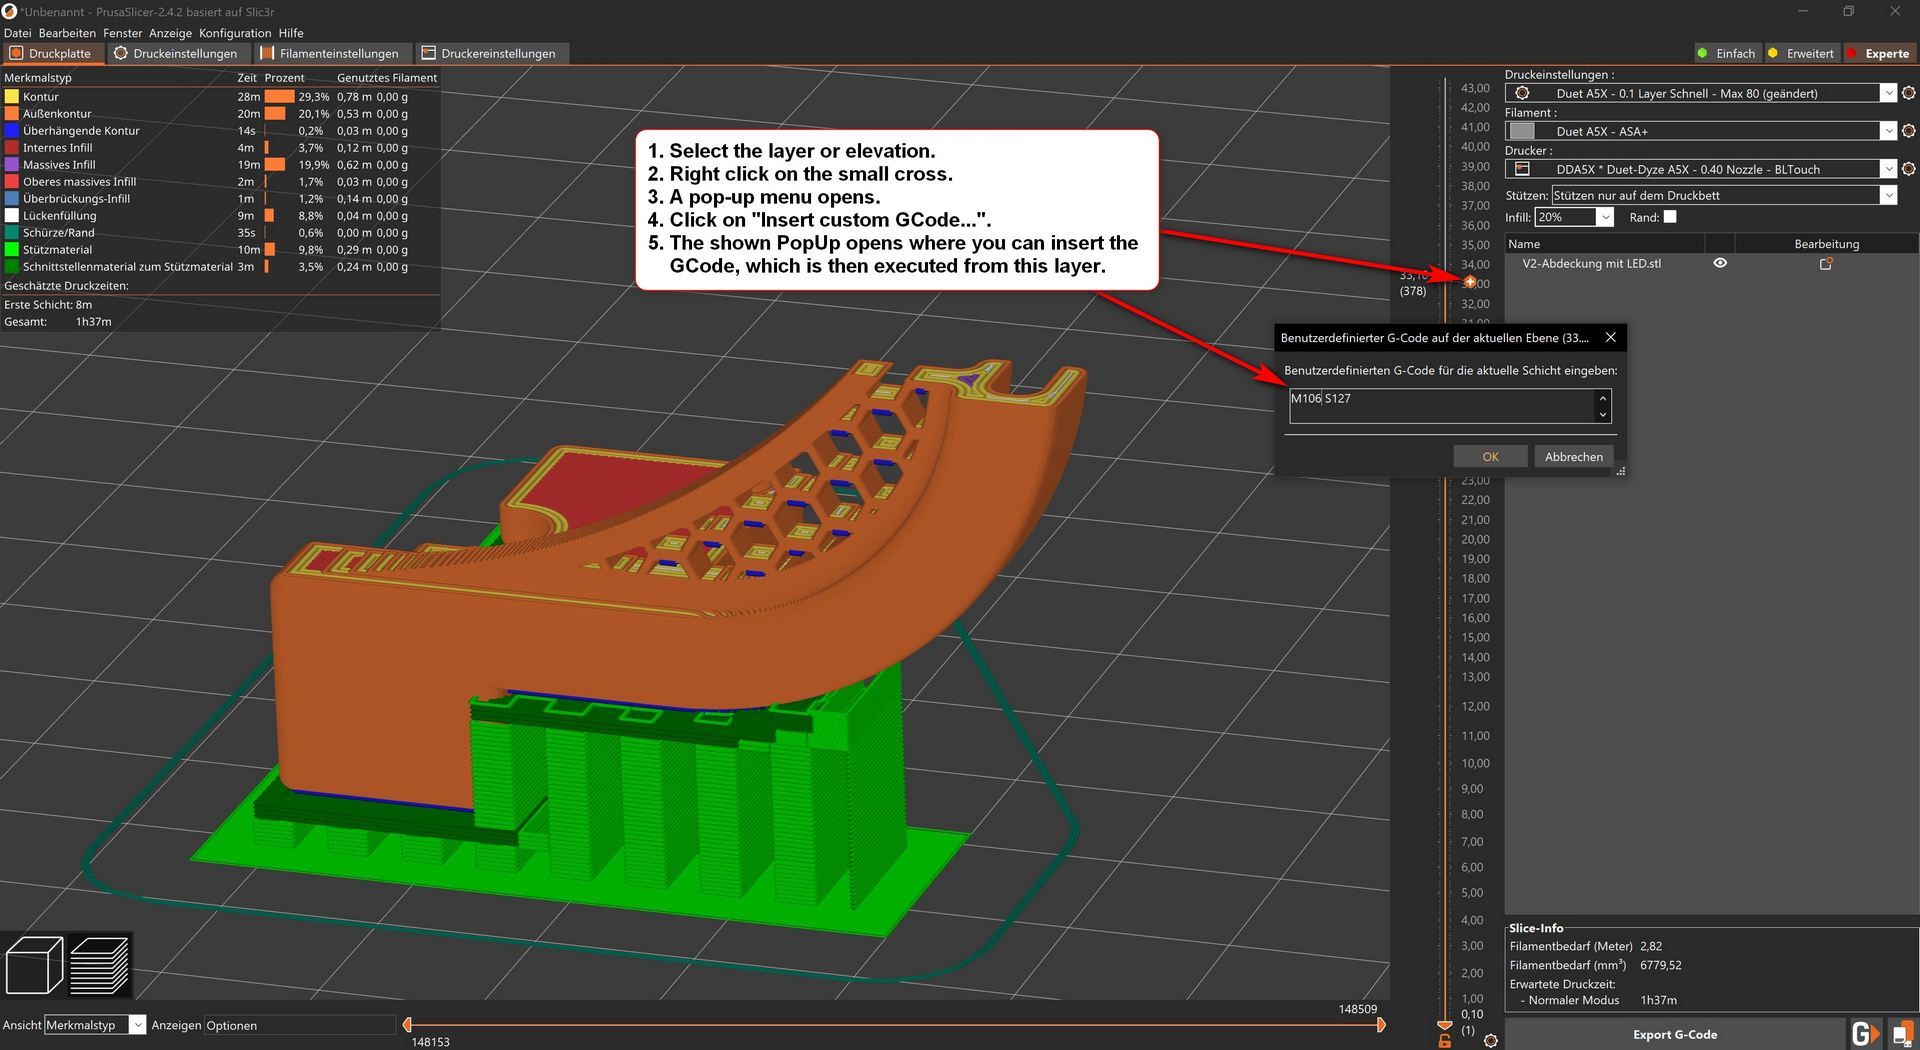Click the Lückenfüllung white swatch in legend
This screenshot has width=1920, height=1050.
click(12, 216)
